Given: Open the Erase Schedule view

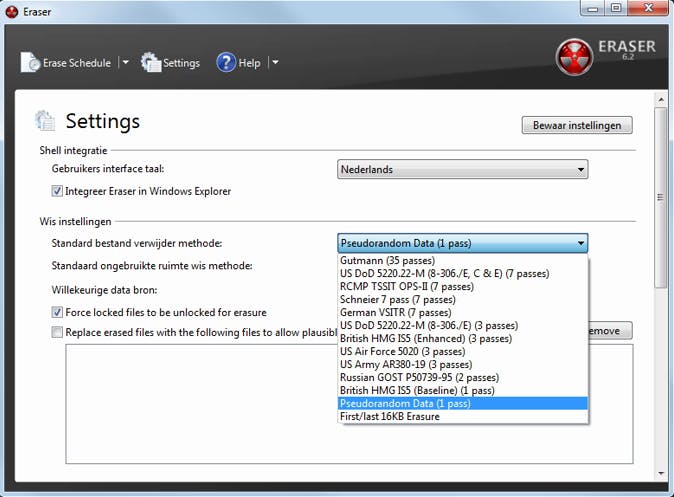Looking at the screenshot, I should 77,63.
